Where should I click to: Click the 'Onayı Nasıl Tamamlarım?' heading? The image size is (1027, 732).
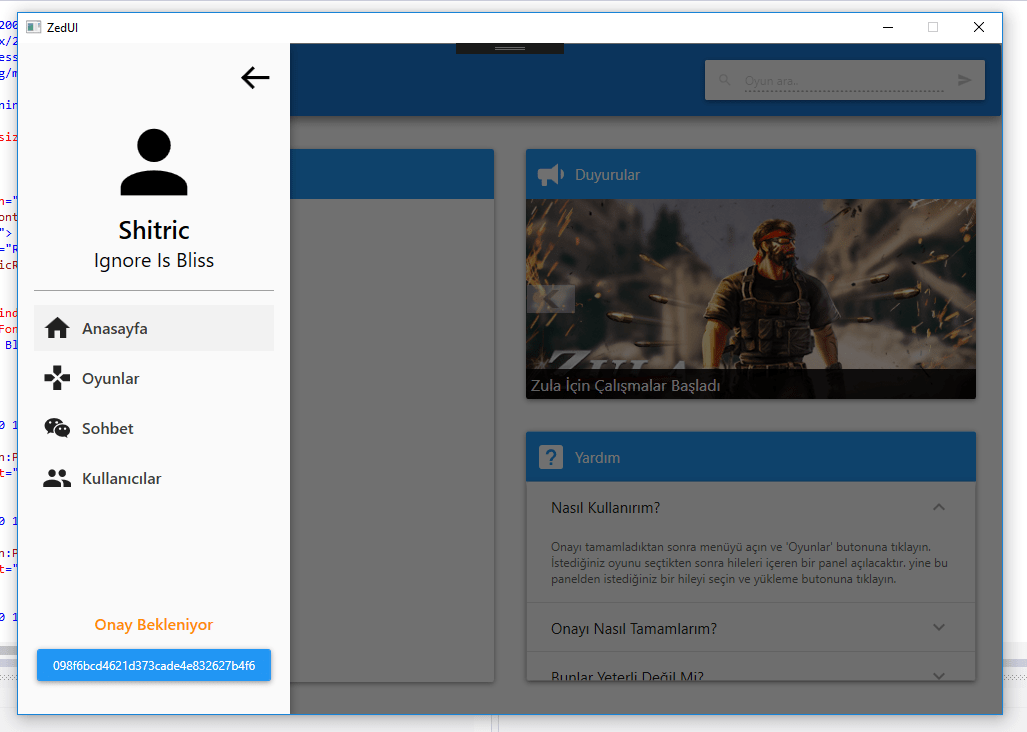tap(634, 629)
